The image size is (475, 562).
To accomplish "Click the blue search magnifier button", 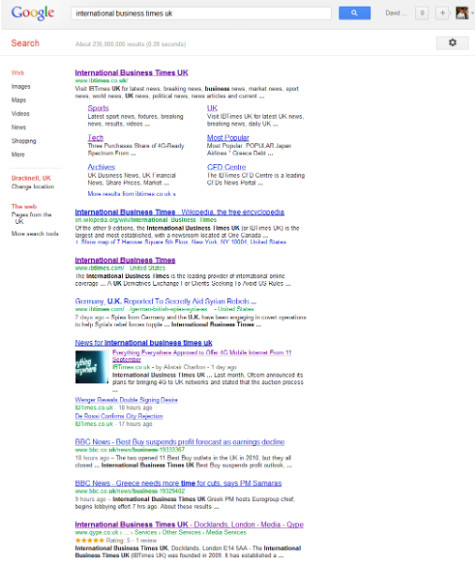I will (354, 13).
